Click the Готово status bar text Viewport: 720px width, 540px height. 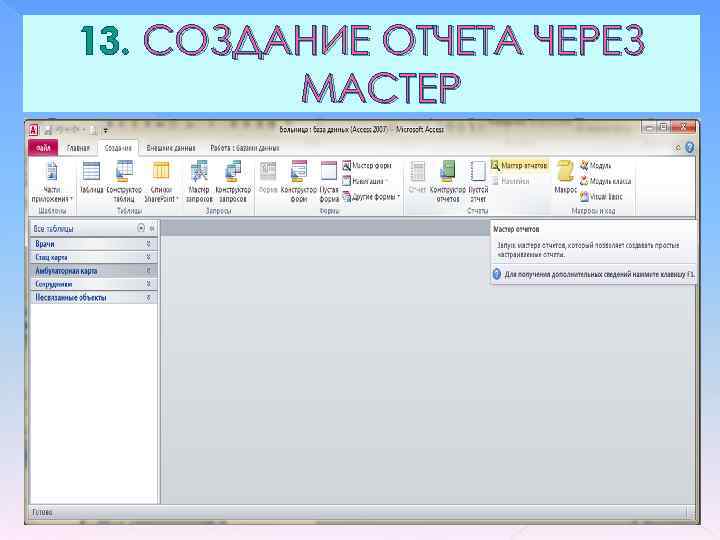(42, 512)
